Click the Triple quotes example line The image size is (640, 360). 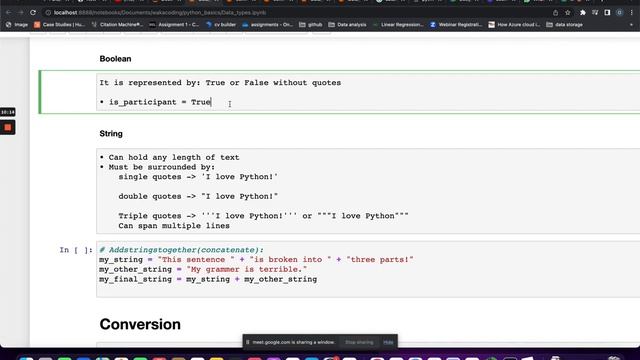(263, 216)
